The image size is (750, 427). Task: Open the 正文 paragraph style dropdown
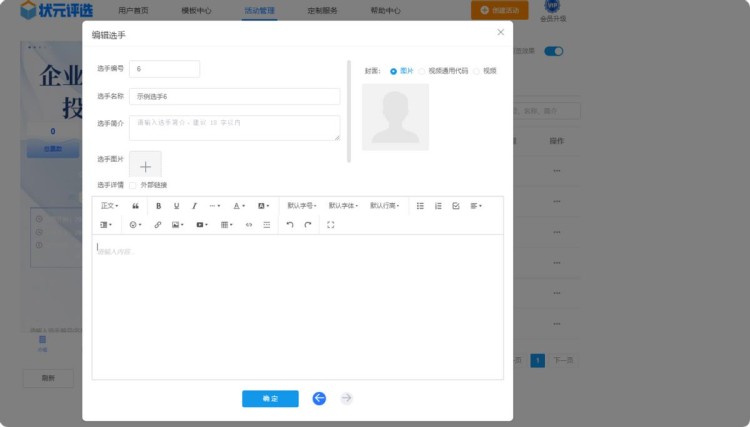[x=109, y=206]
